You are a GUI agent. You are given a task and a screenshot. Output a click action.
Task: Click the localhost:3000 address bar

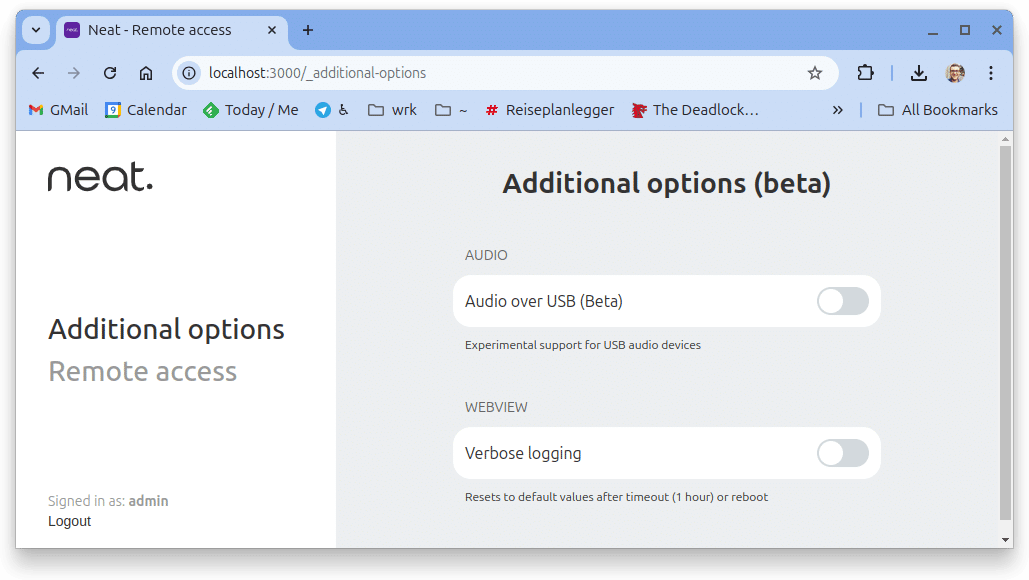(505, 73)
